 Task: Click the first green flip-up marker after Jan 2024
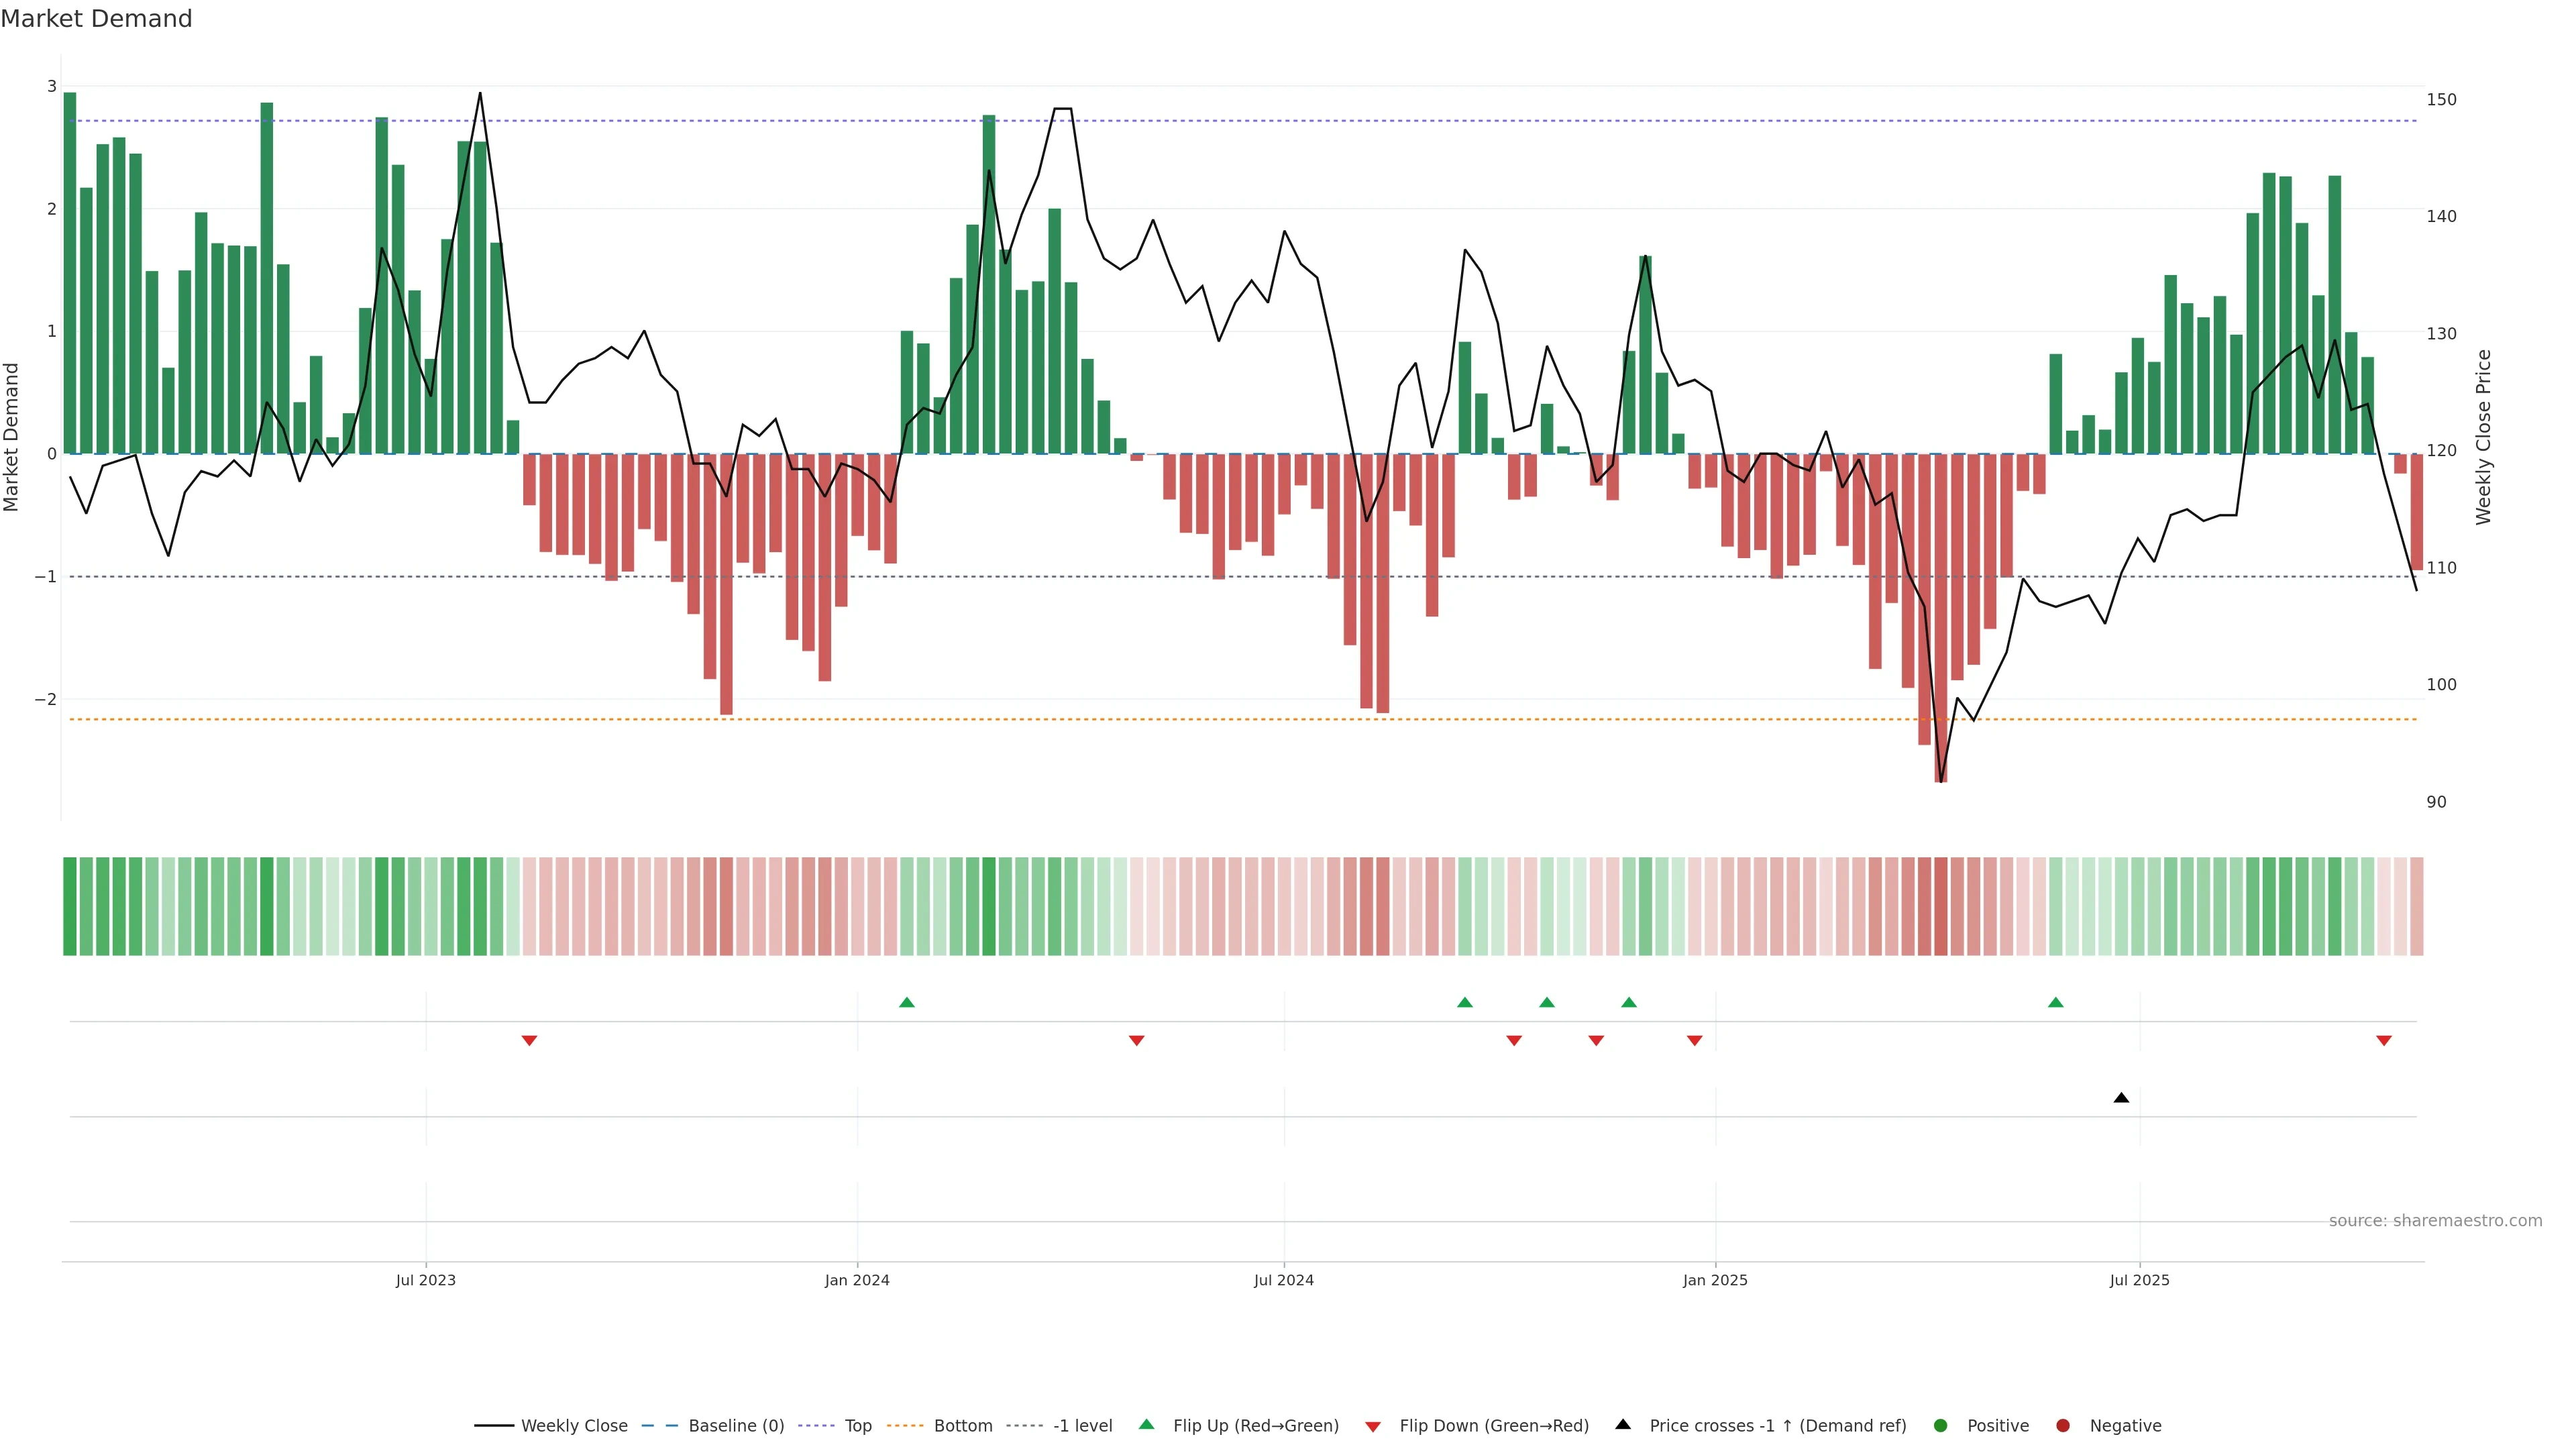coord(907,1002)
